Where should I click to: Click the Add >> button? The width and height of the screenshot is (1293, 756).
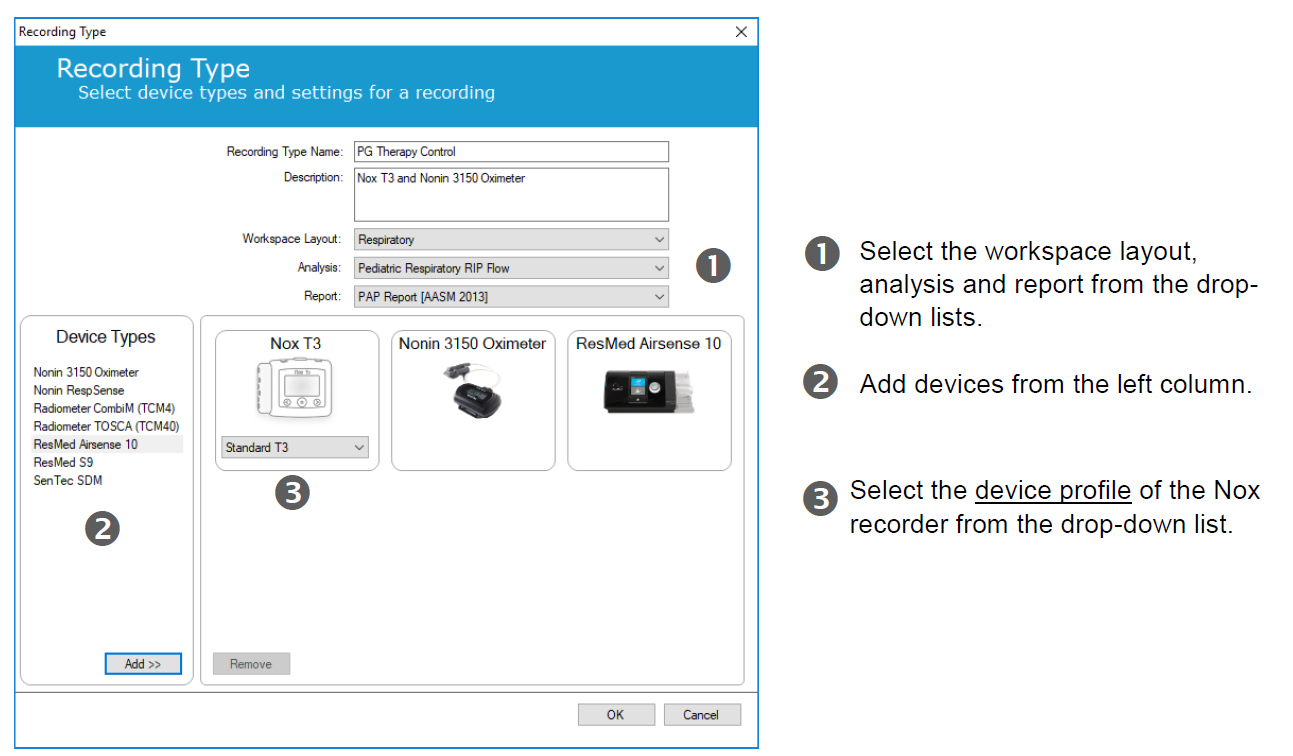143,664
